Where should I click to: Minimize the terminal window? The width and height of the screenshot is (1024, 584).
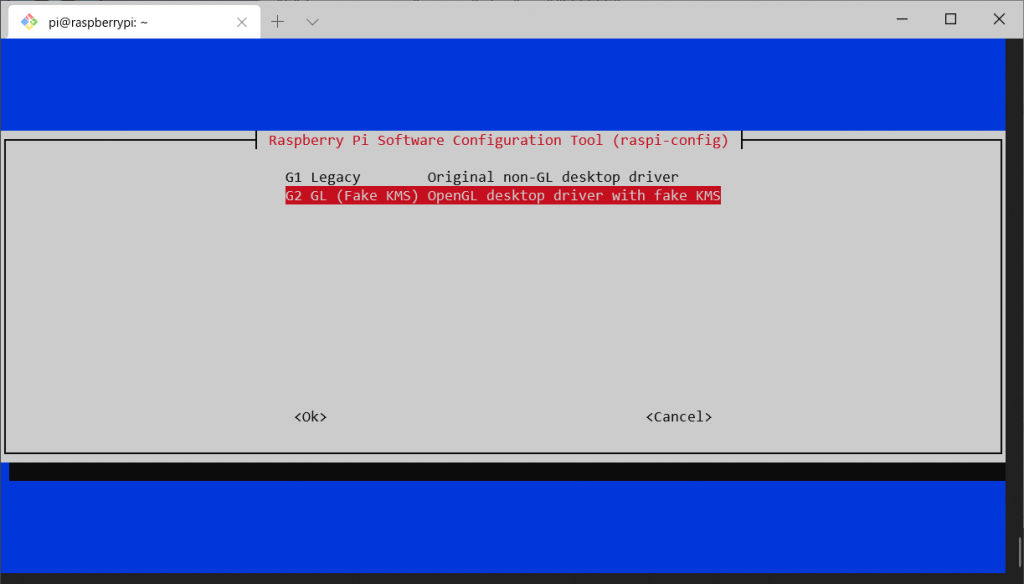pos(902,19)
